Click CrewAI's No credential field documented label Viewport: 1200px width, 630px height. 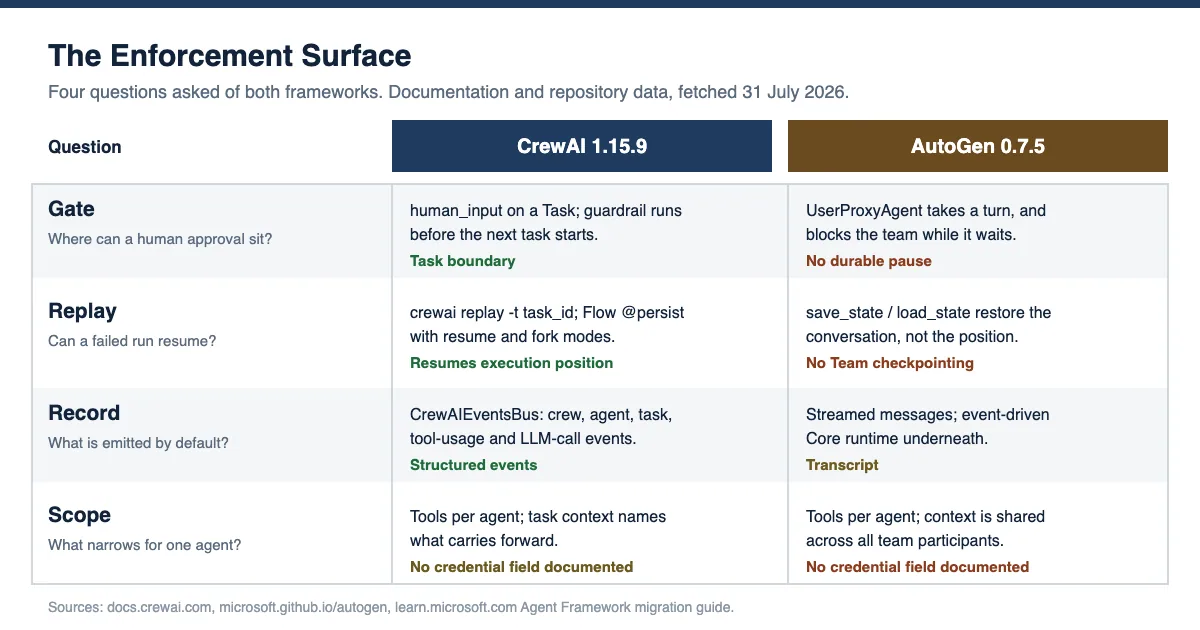point(521,567)
